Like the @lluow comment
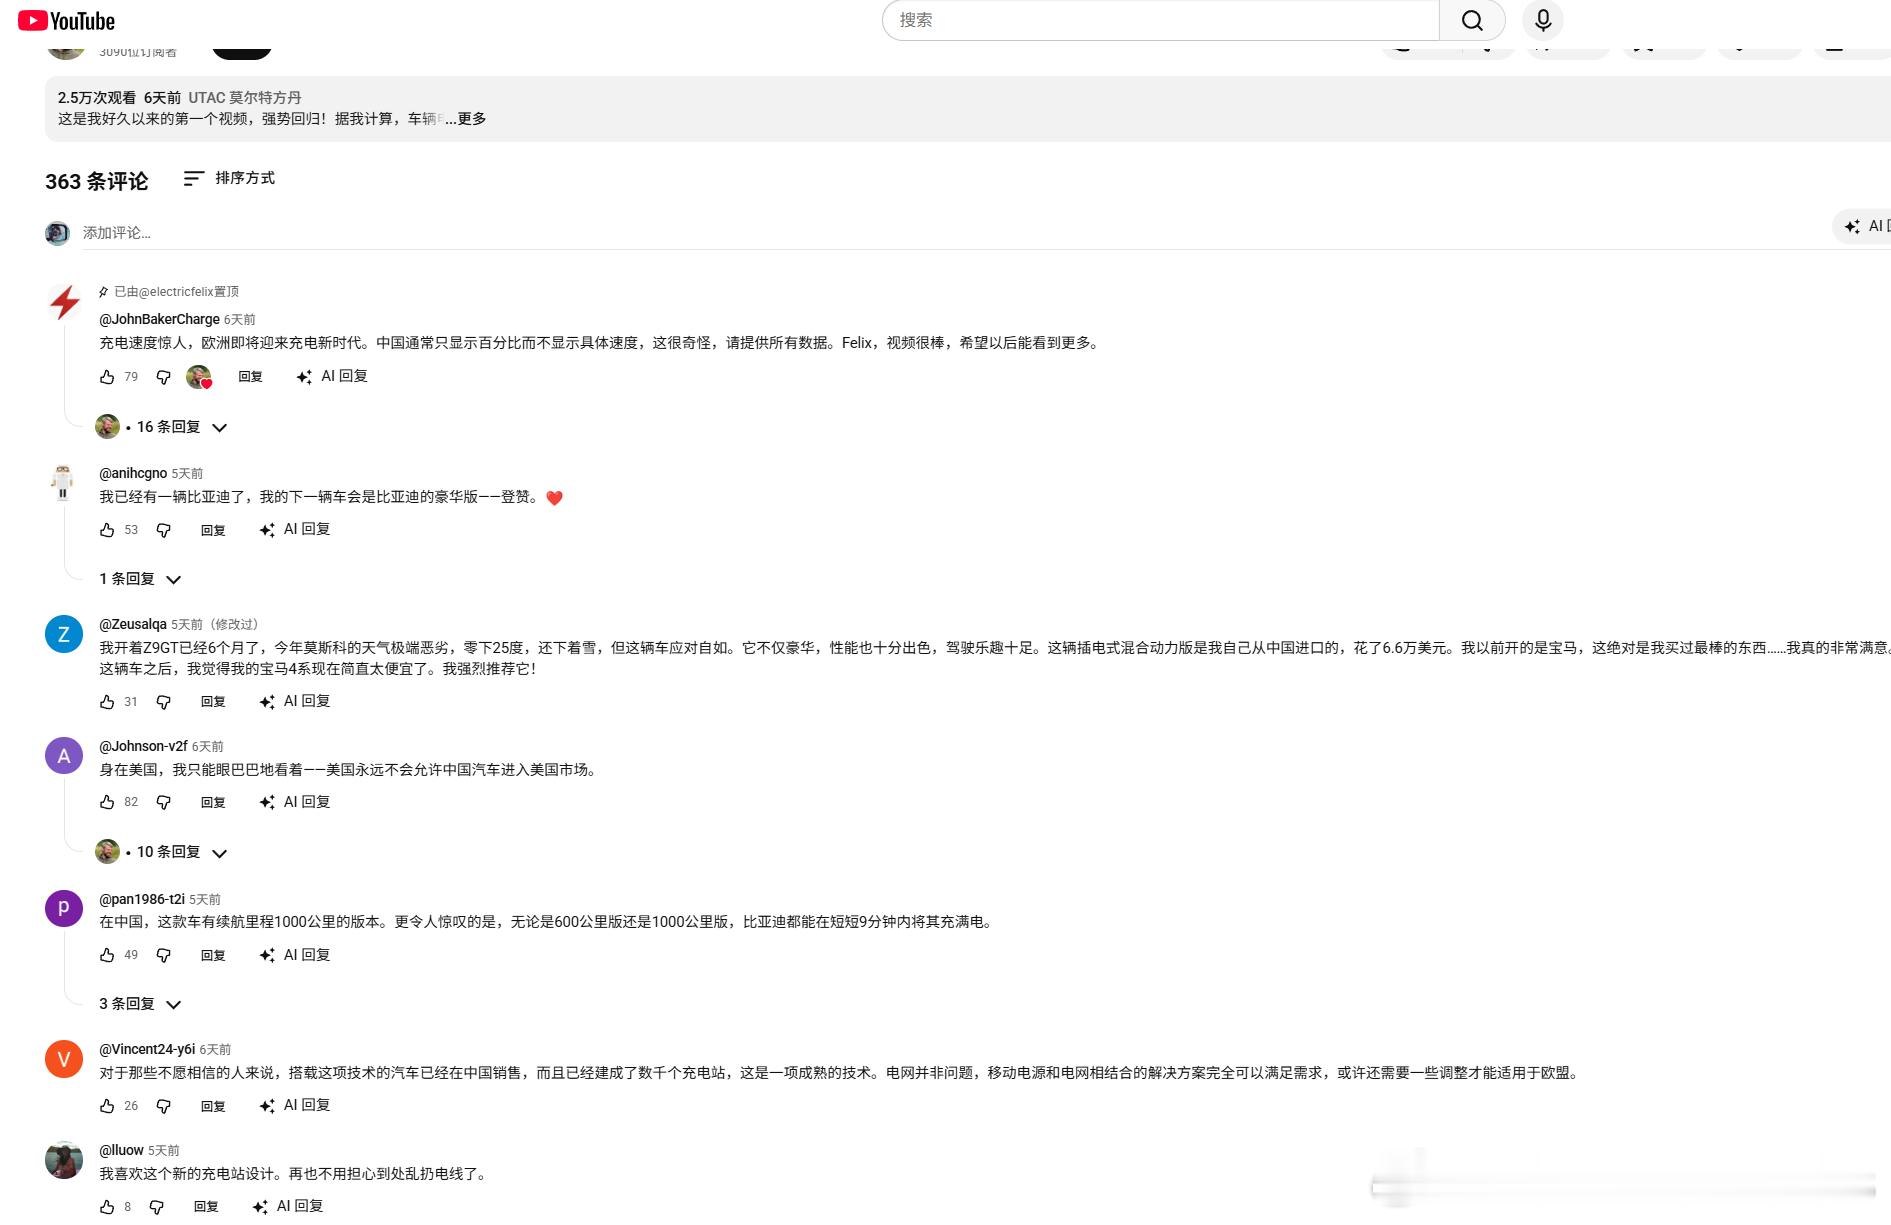Image resolution: width=1891 pixels, height=1225 pixels. 107,1207
